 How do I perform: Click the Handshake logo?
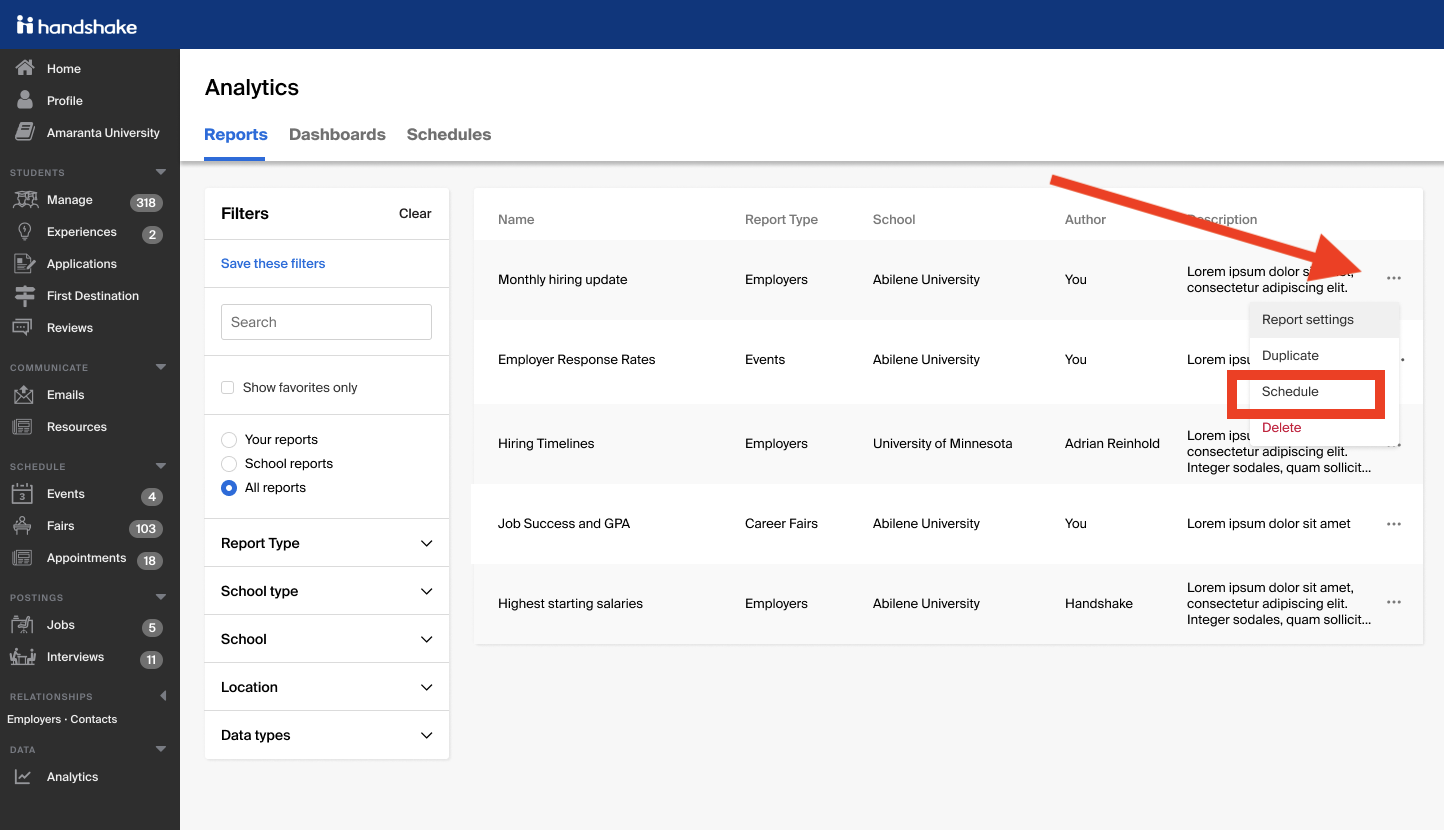[76, 25]
